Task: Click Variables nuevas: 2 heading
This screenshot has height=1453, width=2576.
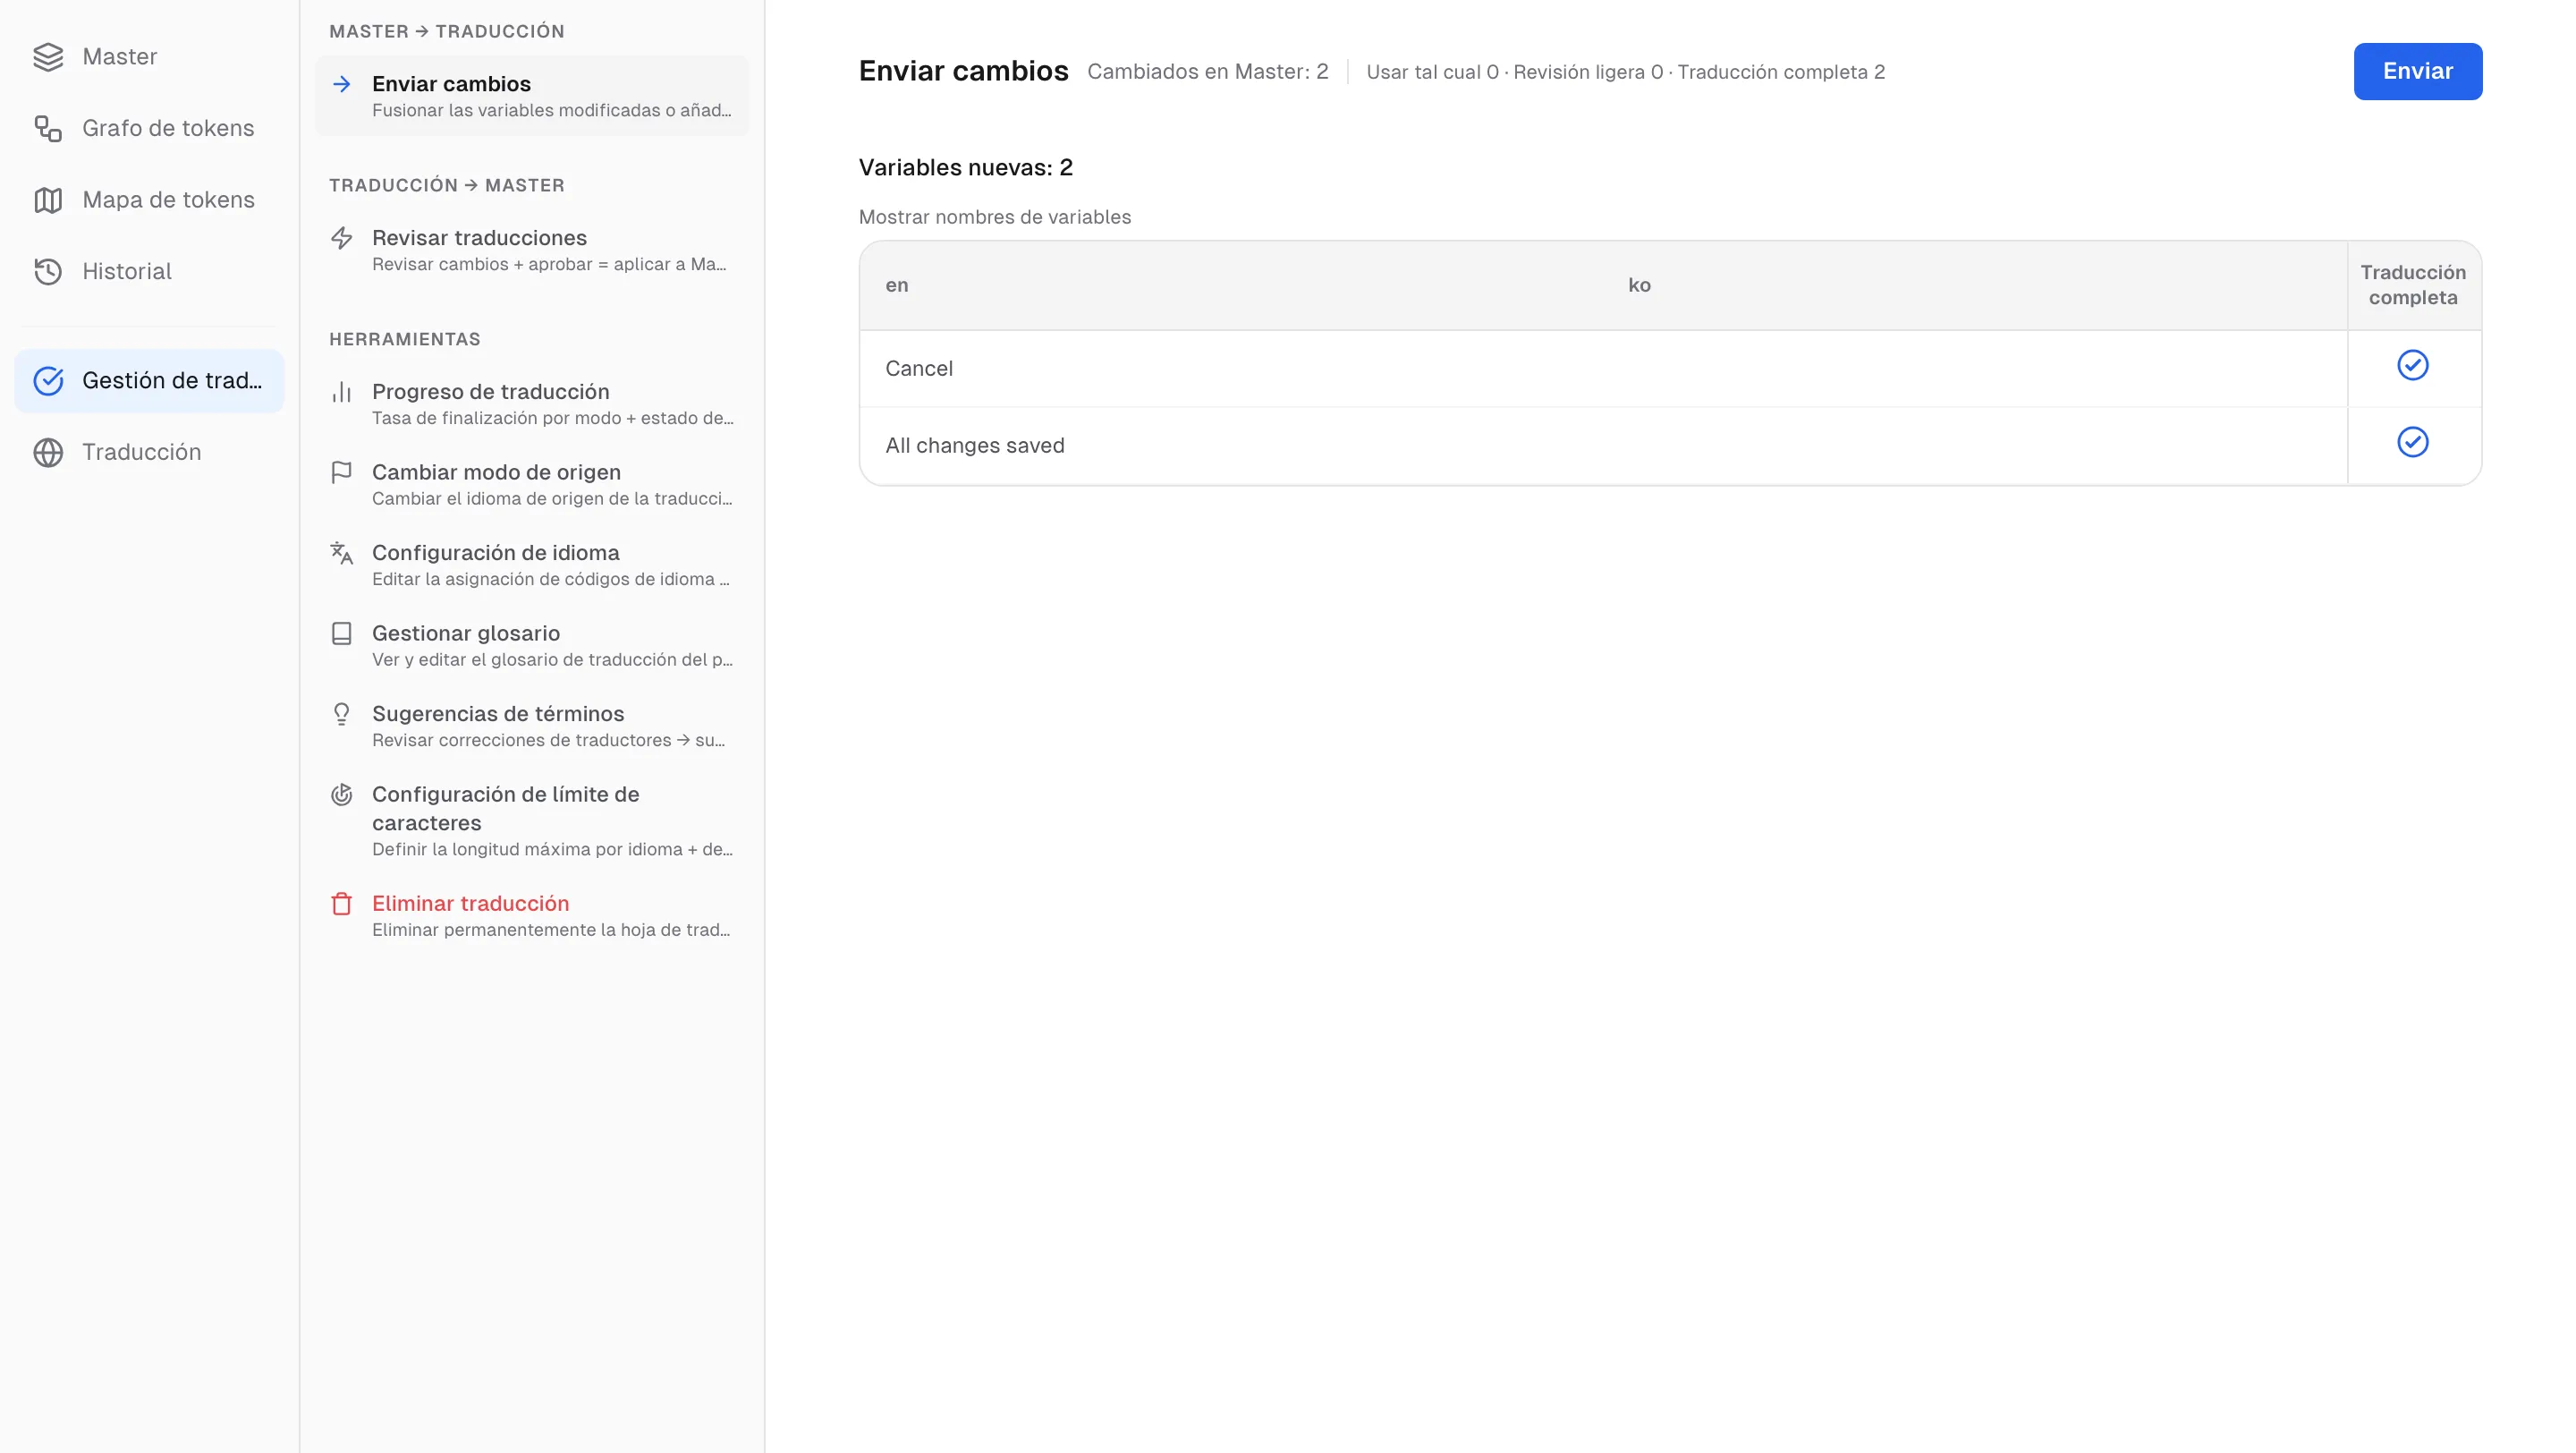Action: (966, 168)
